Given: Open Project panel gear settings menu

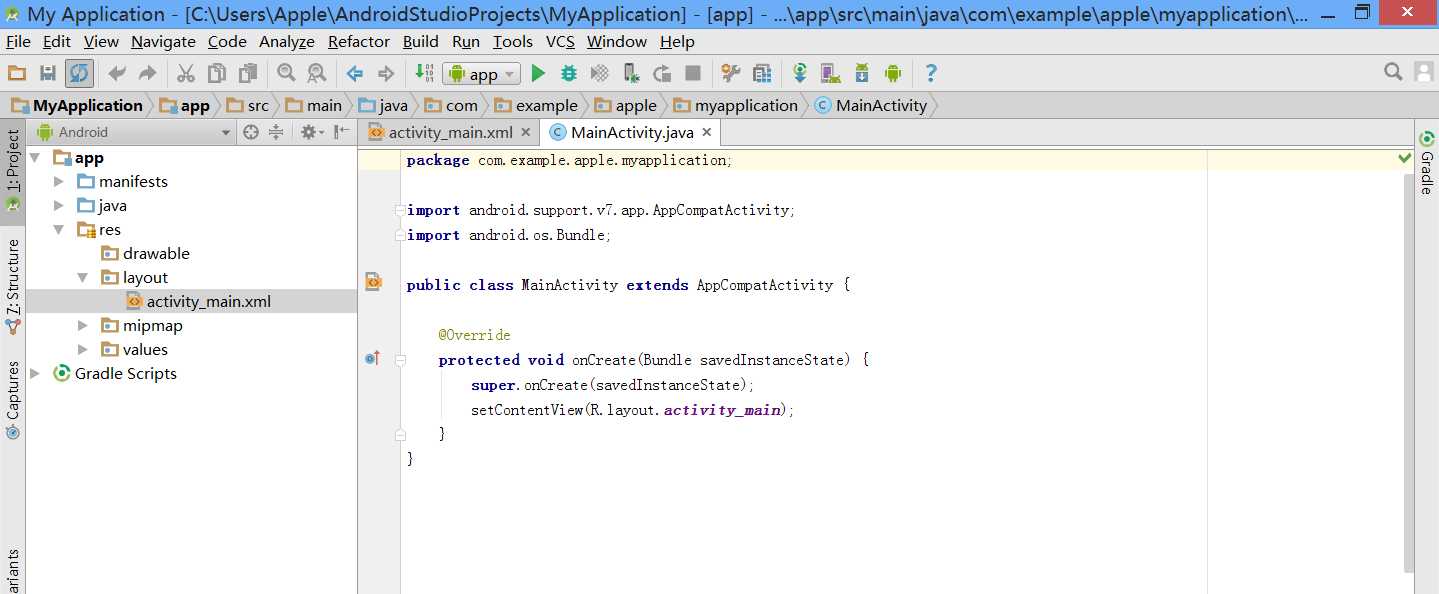Looking at the screenshot, I should click(x=311, y=132).
